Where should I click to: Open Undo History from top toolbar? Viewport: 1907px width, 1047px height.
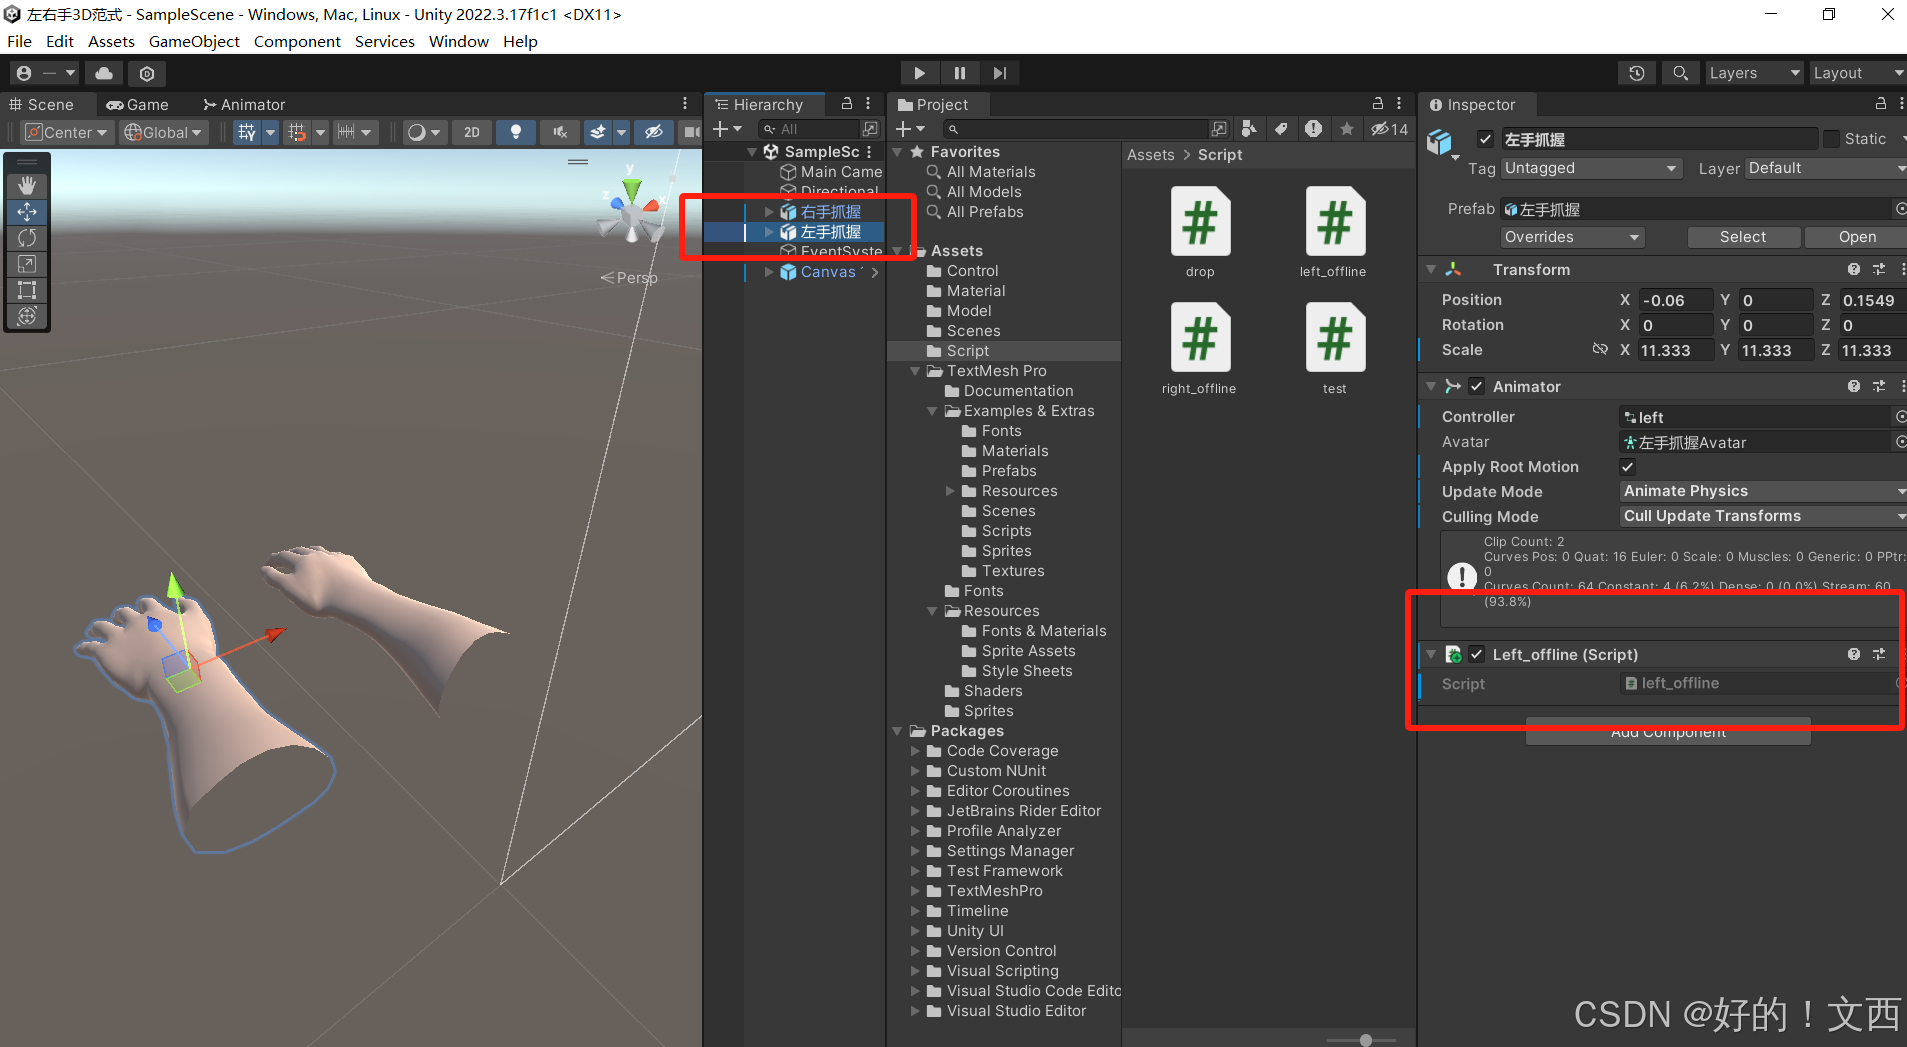1637,73
